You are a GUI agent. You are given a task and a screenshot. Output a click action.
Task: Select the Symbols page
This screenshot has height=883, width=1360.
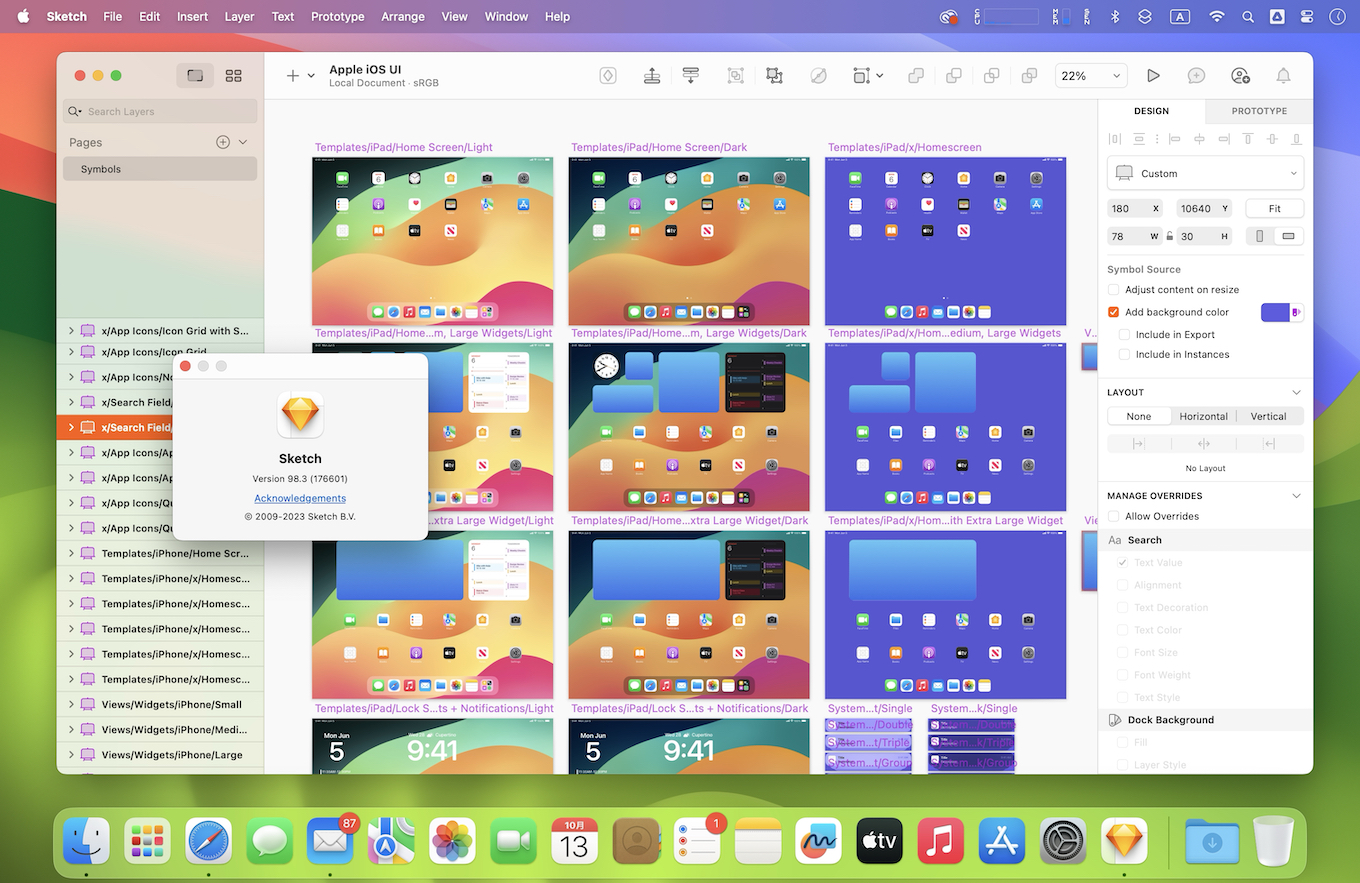(160, 169)
